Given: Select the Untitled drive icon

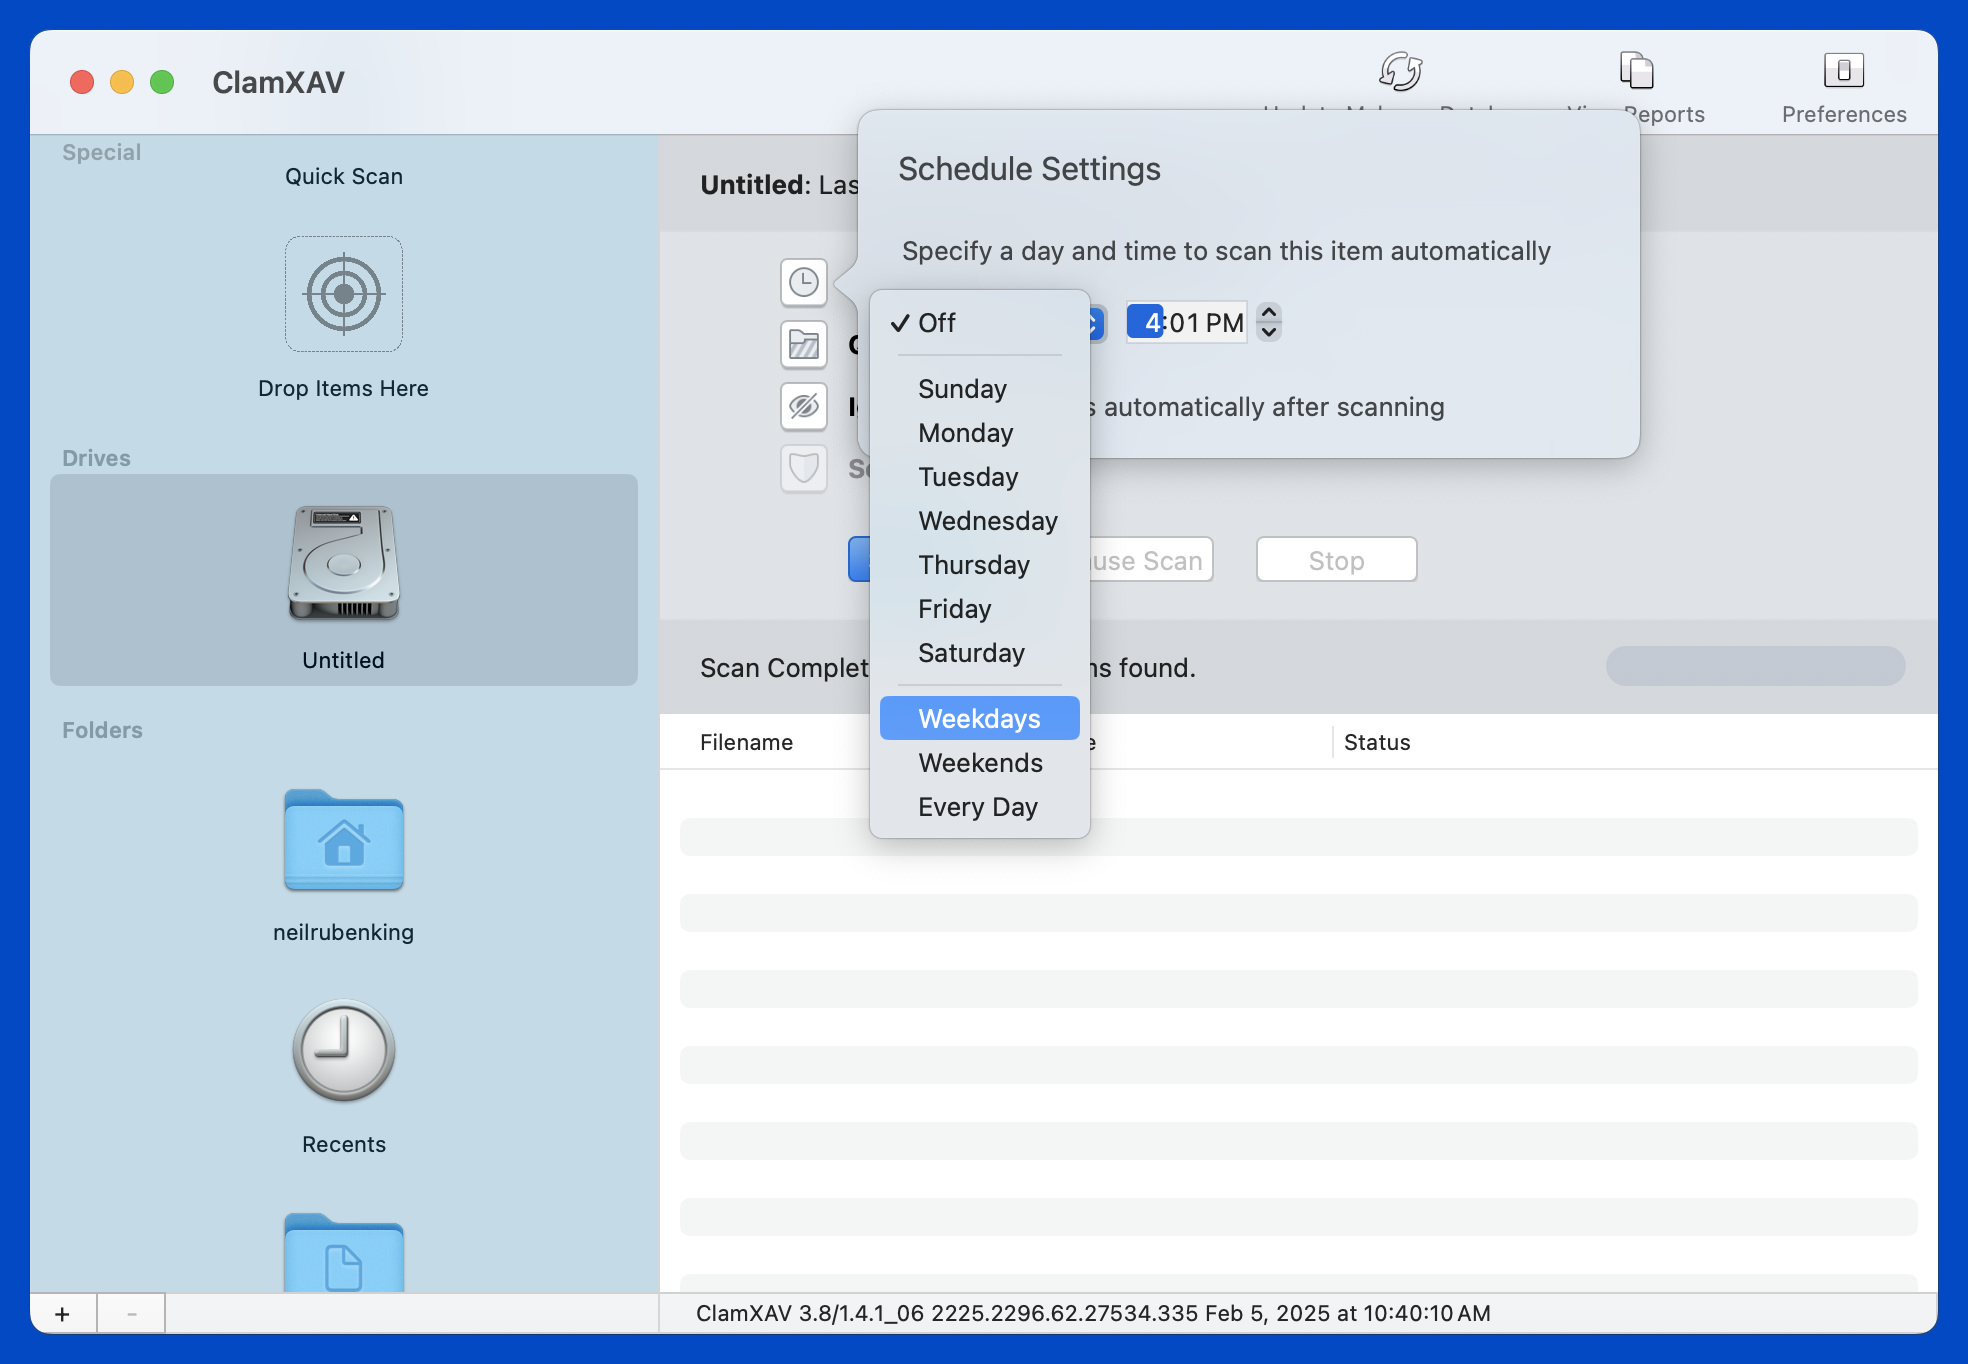Looking at the screenshot, I should (344, 563).
